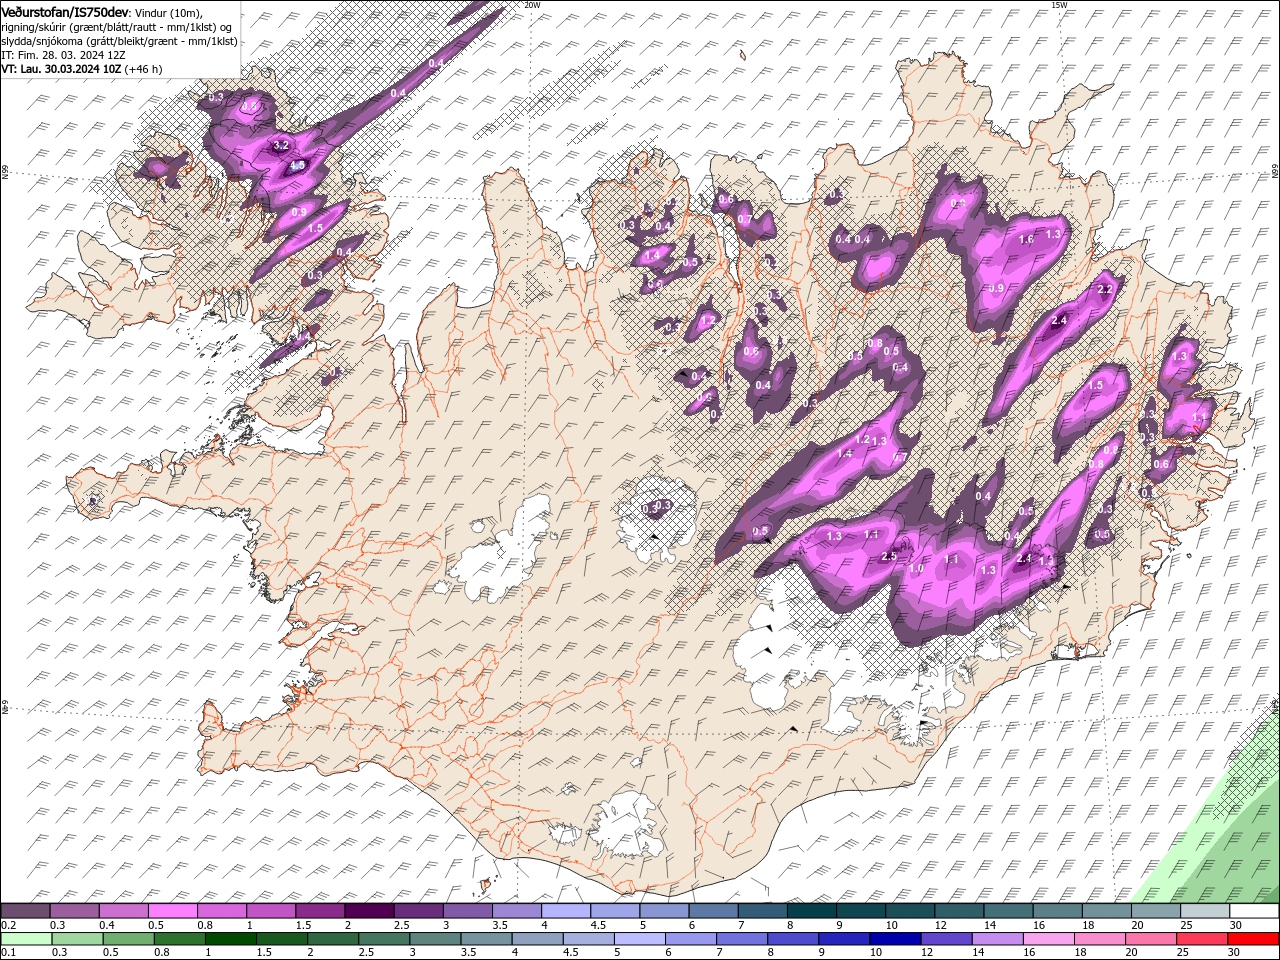Select the darkest purple upper swatch between 2 and 2.5

pyautogui.click(x=370, y=911)
